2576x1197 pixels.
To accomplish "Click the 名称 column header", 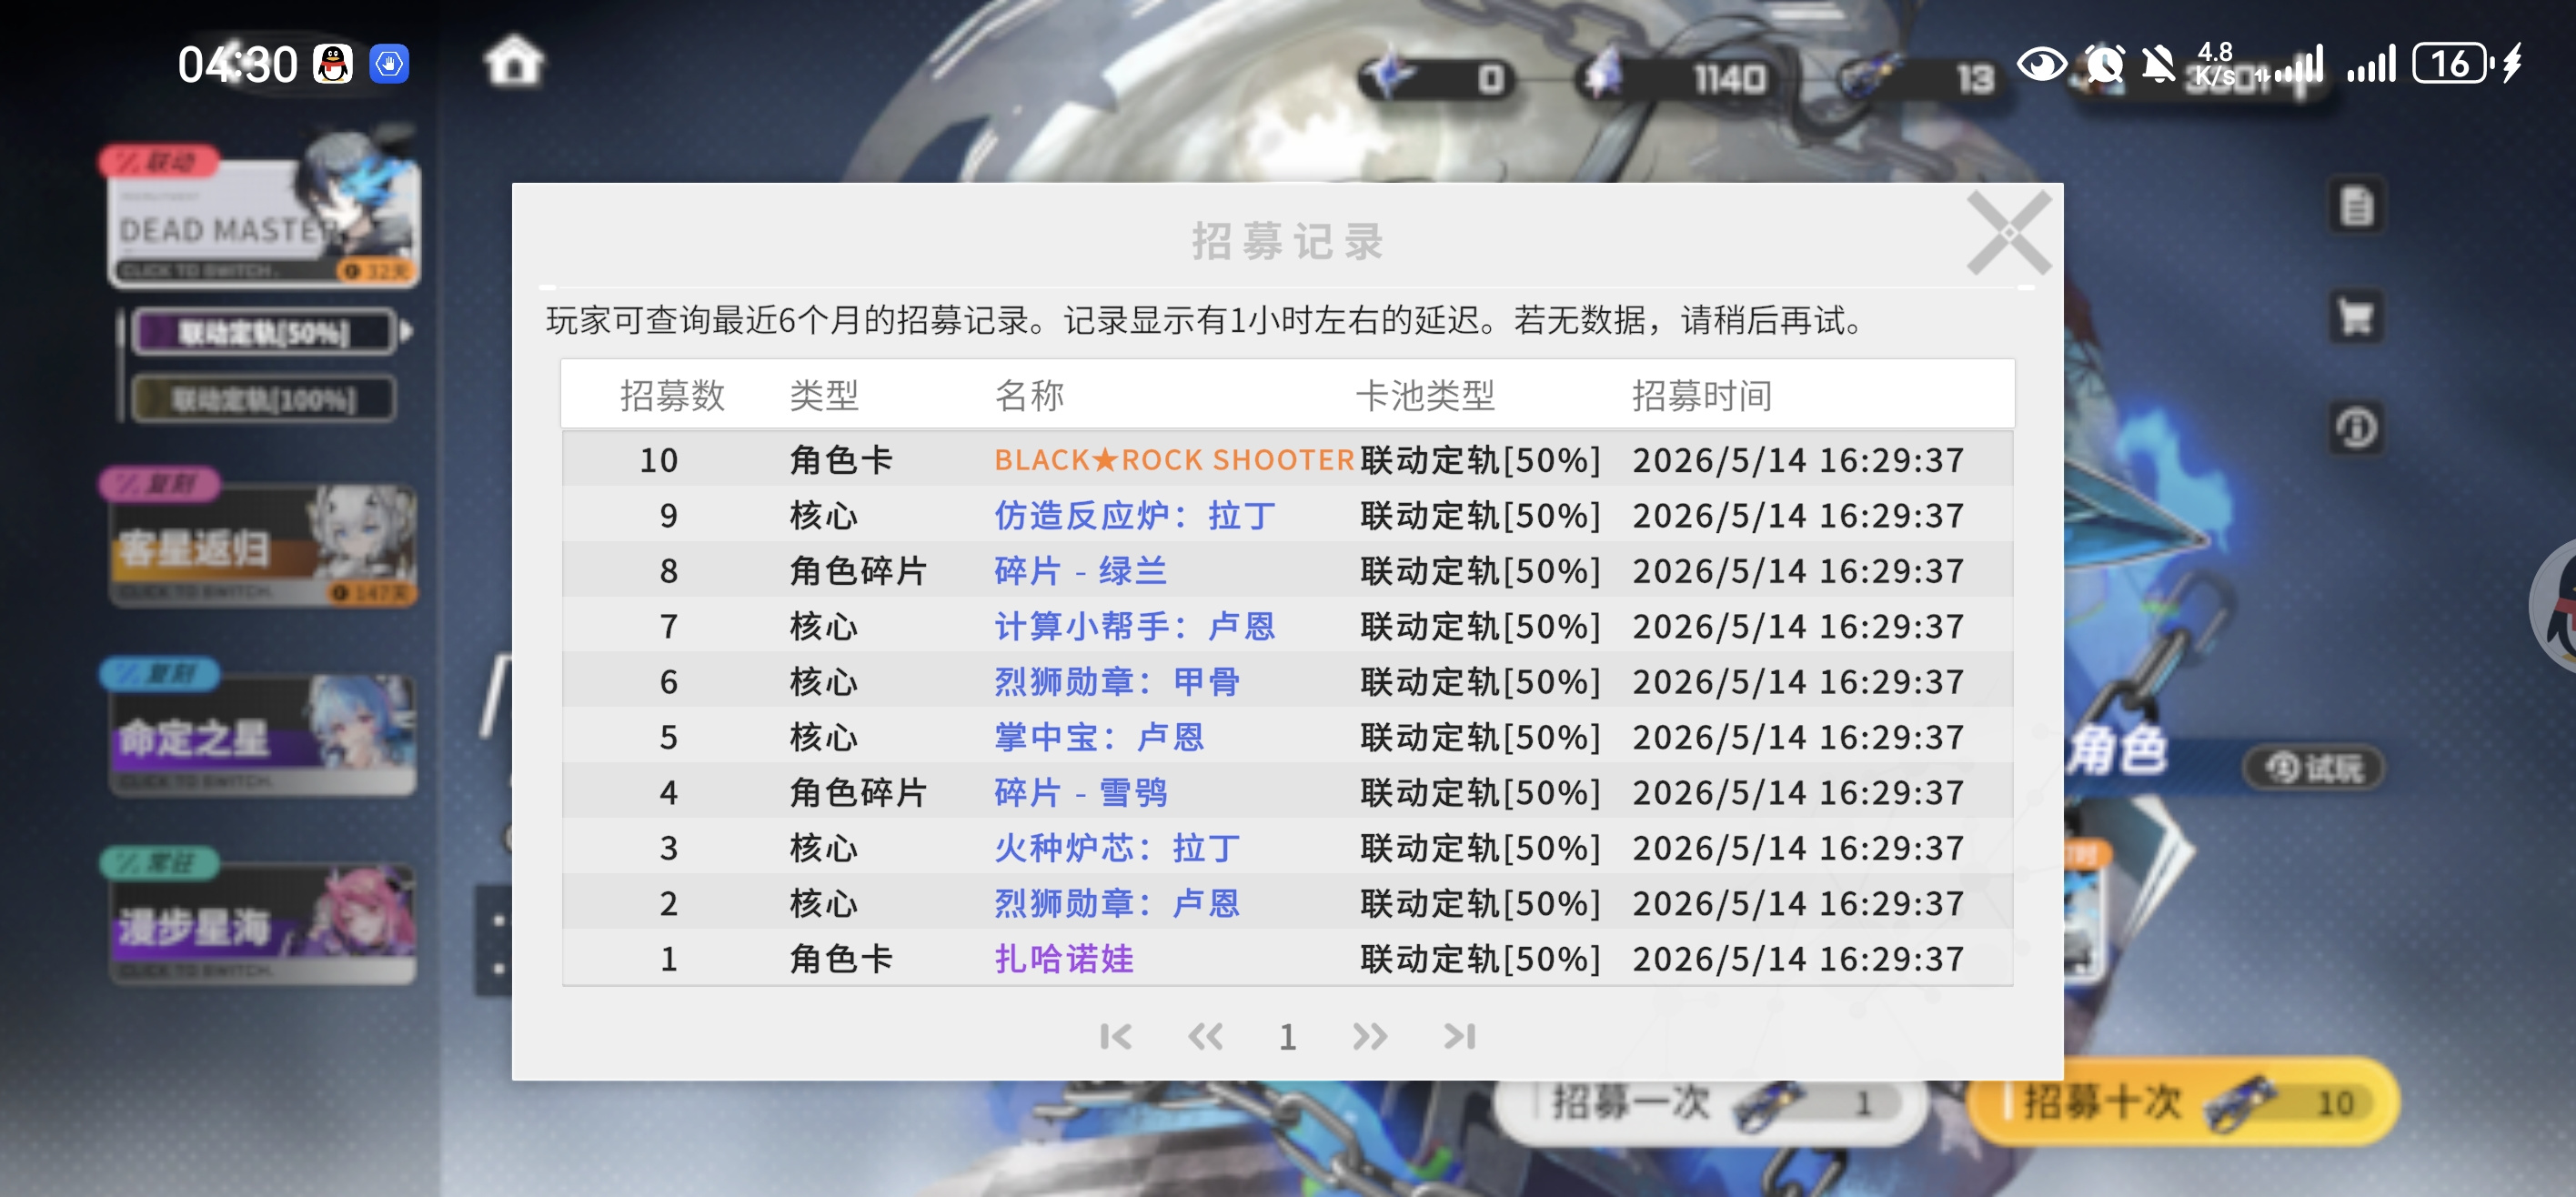I will pos(1029,396).
